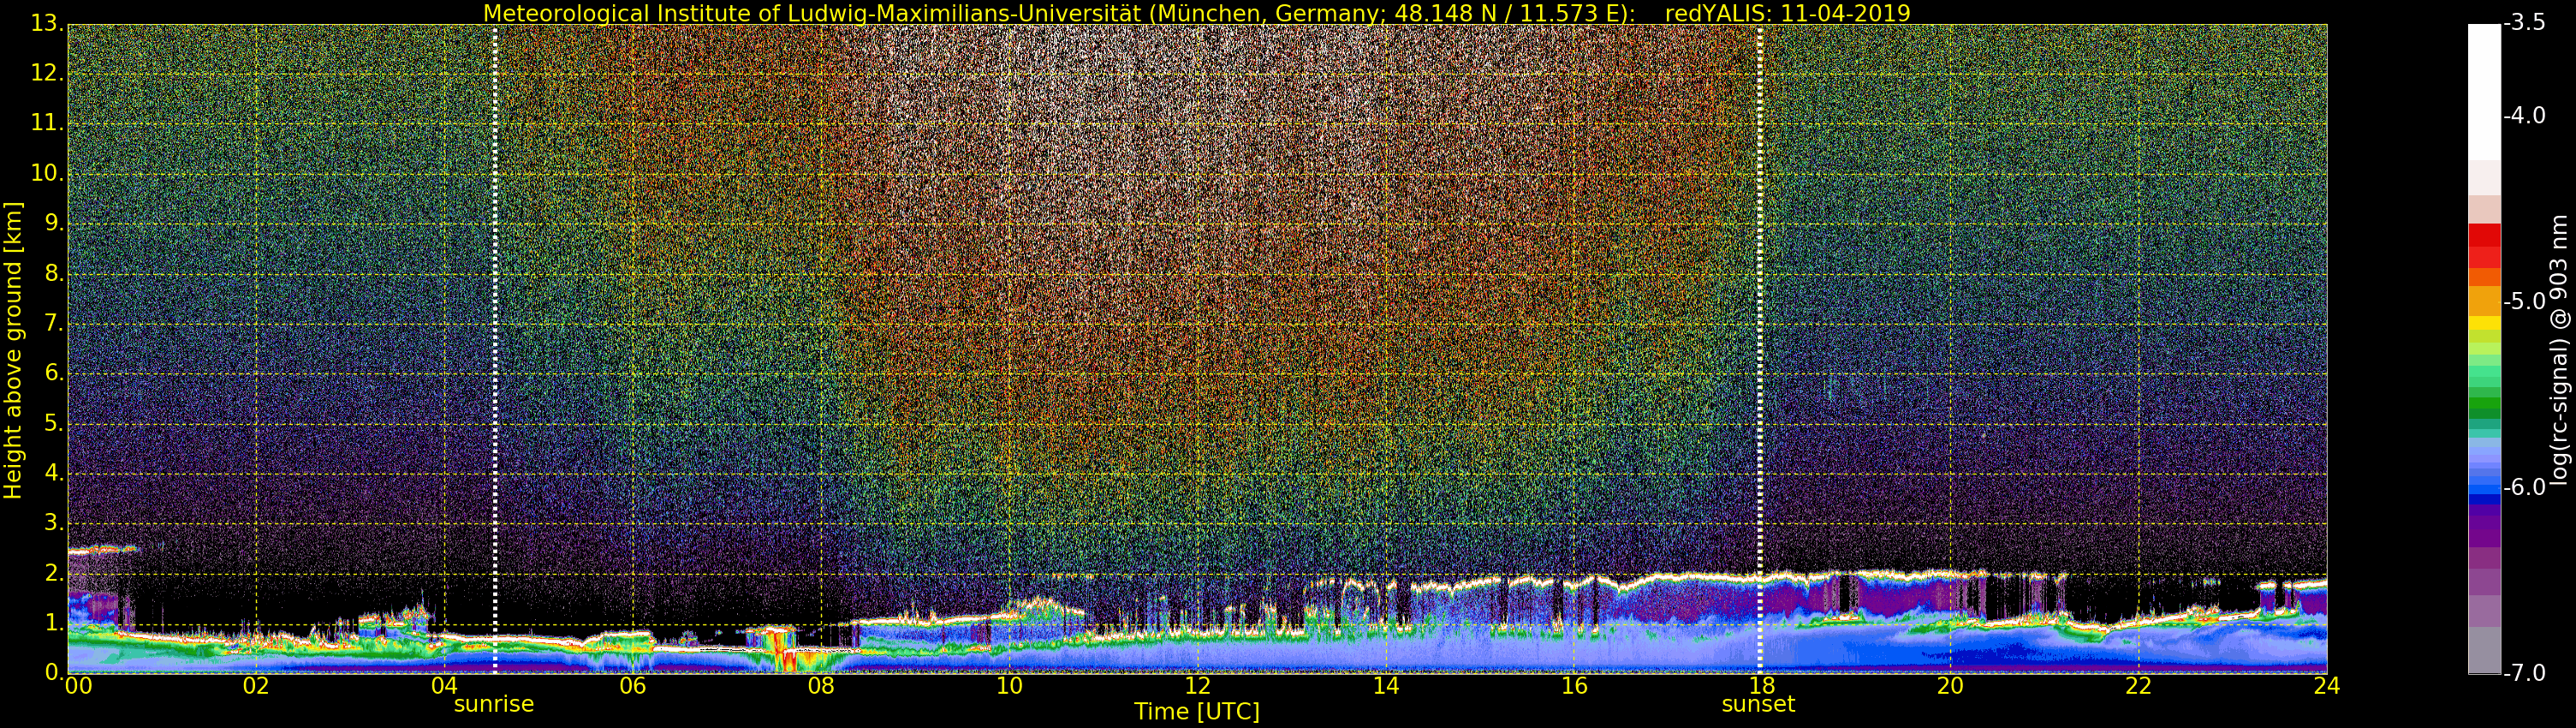Click the '4.' height axis tick label
2576x728 pixels.
tap(54, 472)
